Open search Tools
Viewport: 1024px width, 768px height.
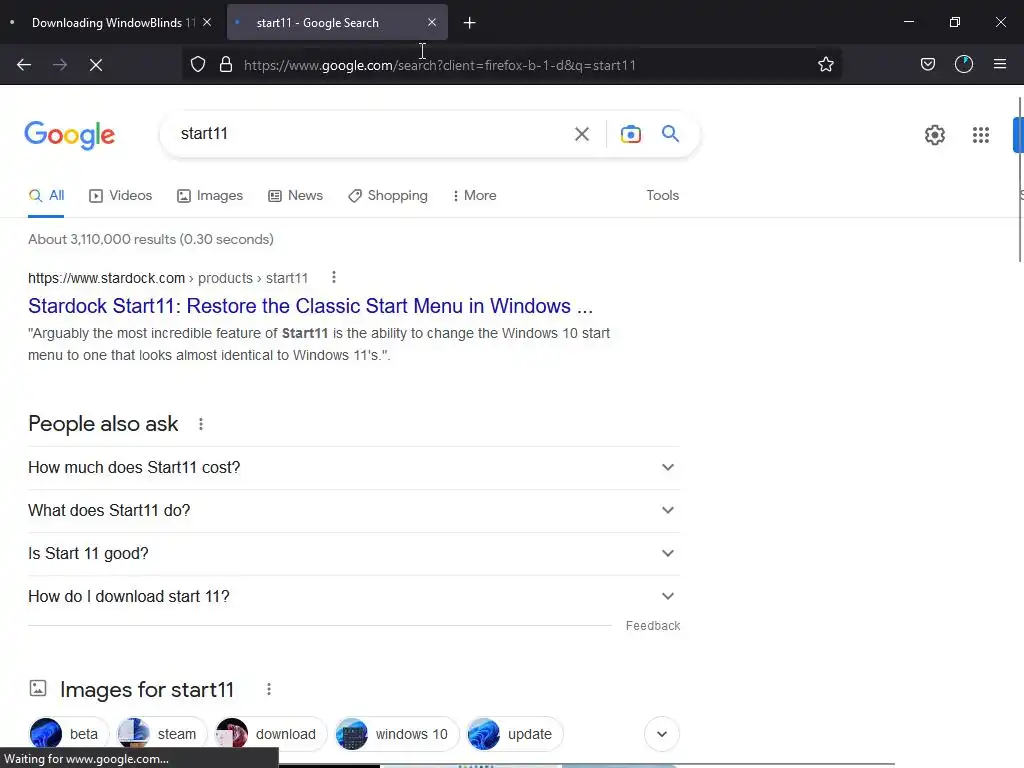[x=662, y=195]
